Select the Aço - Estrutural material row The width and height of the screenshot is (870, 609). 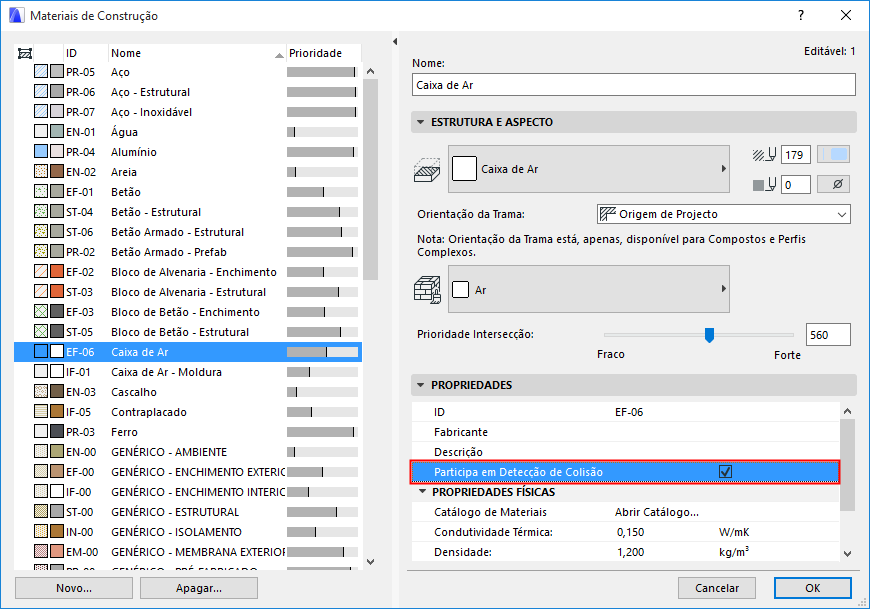[x=188, y=92]
